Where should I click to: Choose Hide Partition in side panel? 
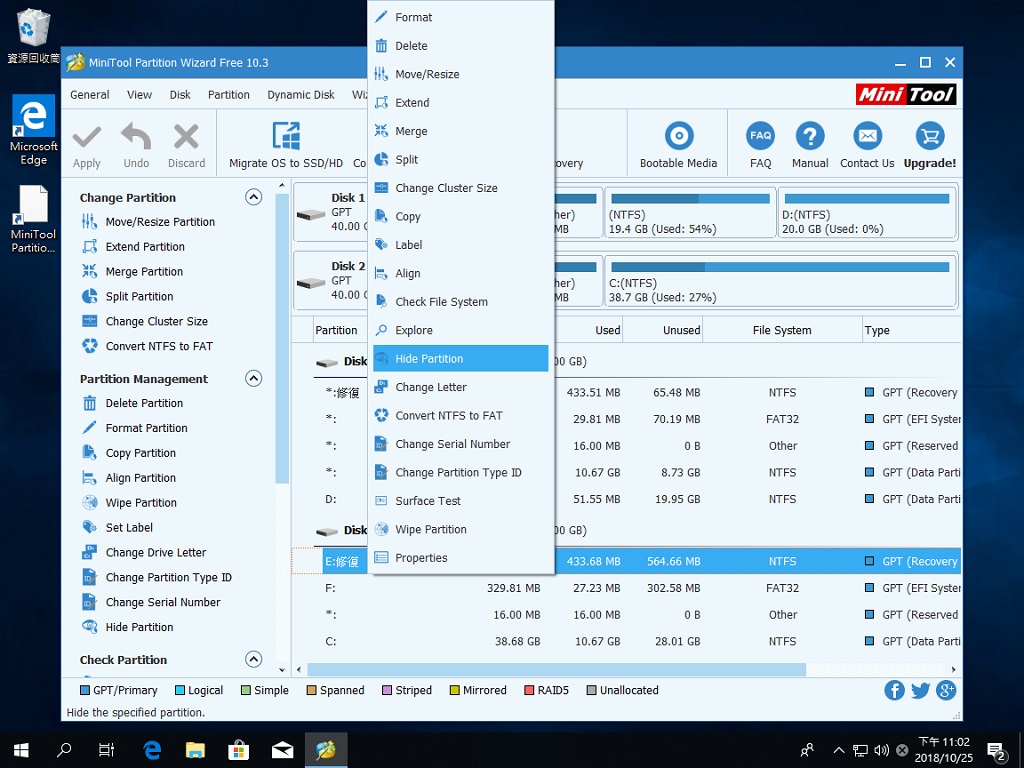point(127,627)
